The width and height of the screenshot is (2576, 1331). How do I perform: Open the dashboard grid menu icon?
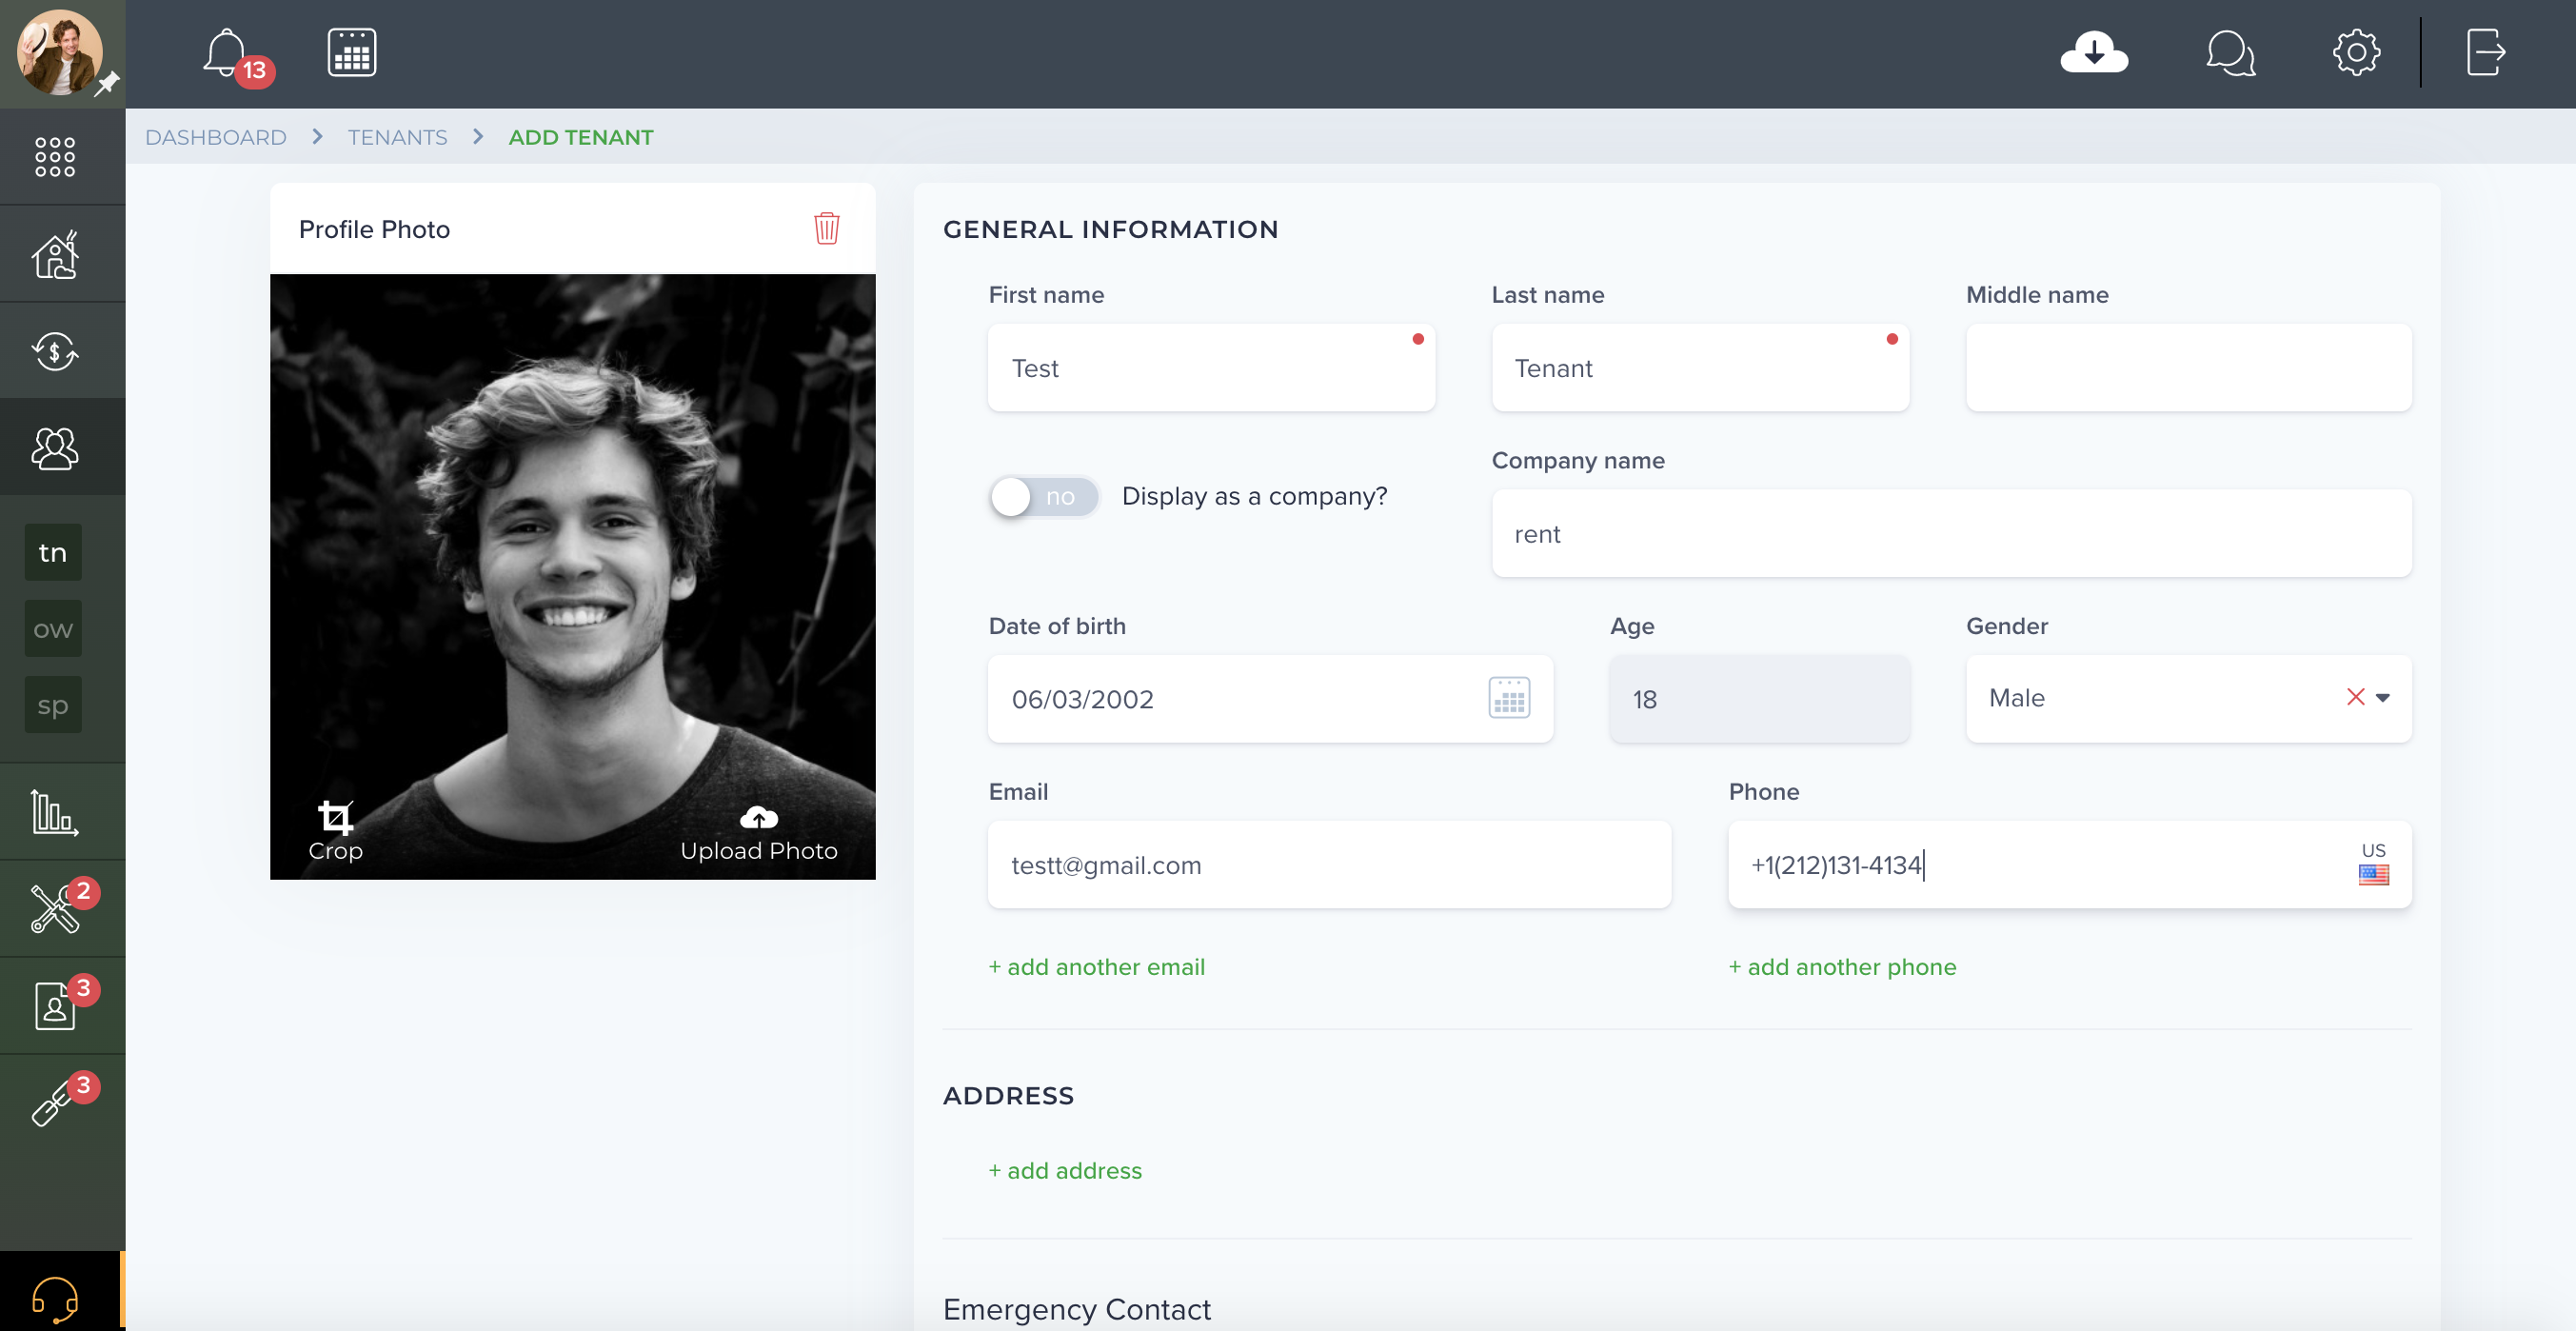pyautogui.click(x=55, y=157)
